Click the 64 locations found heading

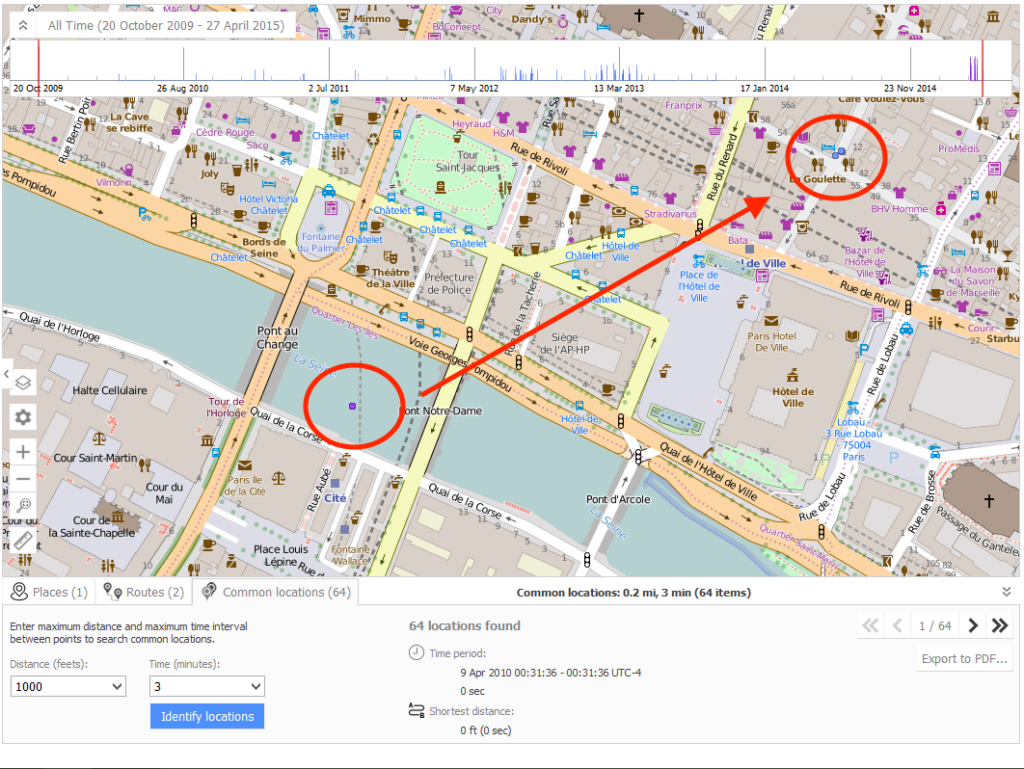click(464, 625)
